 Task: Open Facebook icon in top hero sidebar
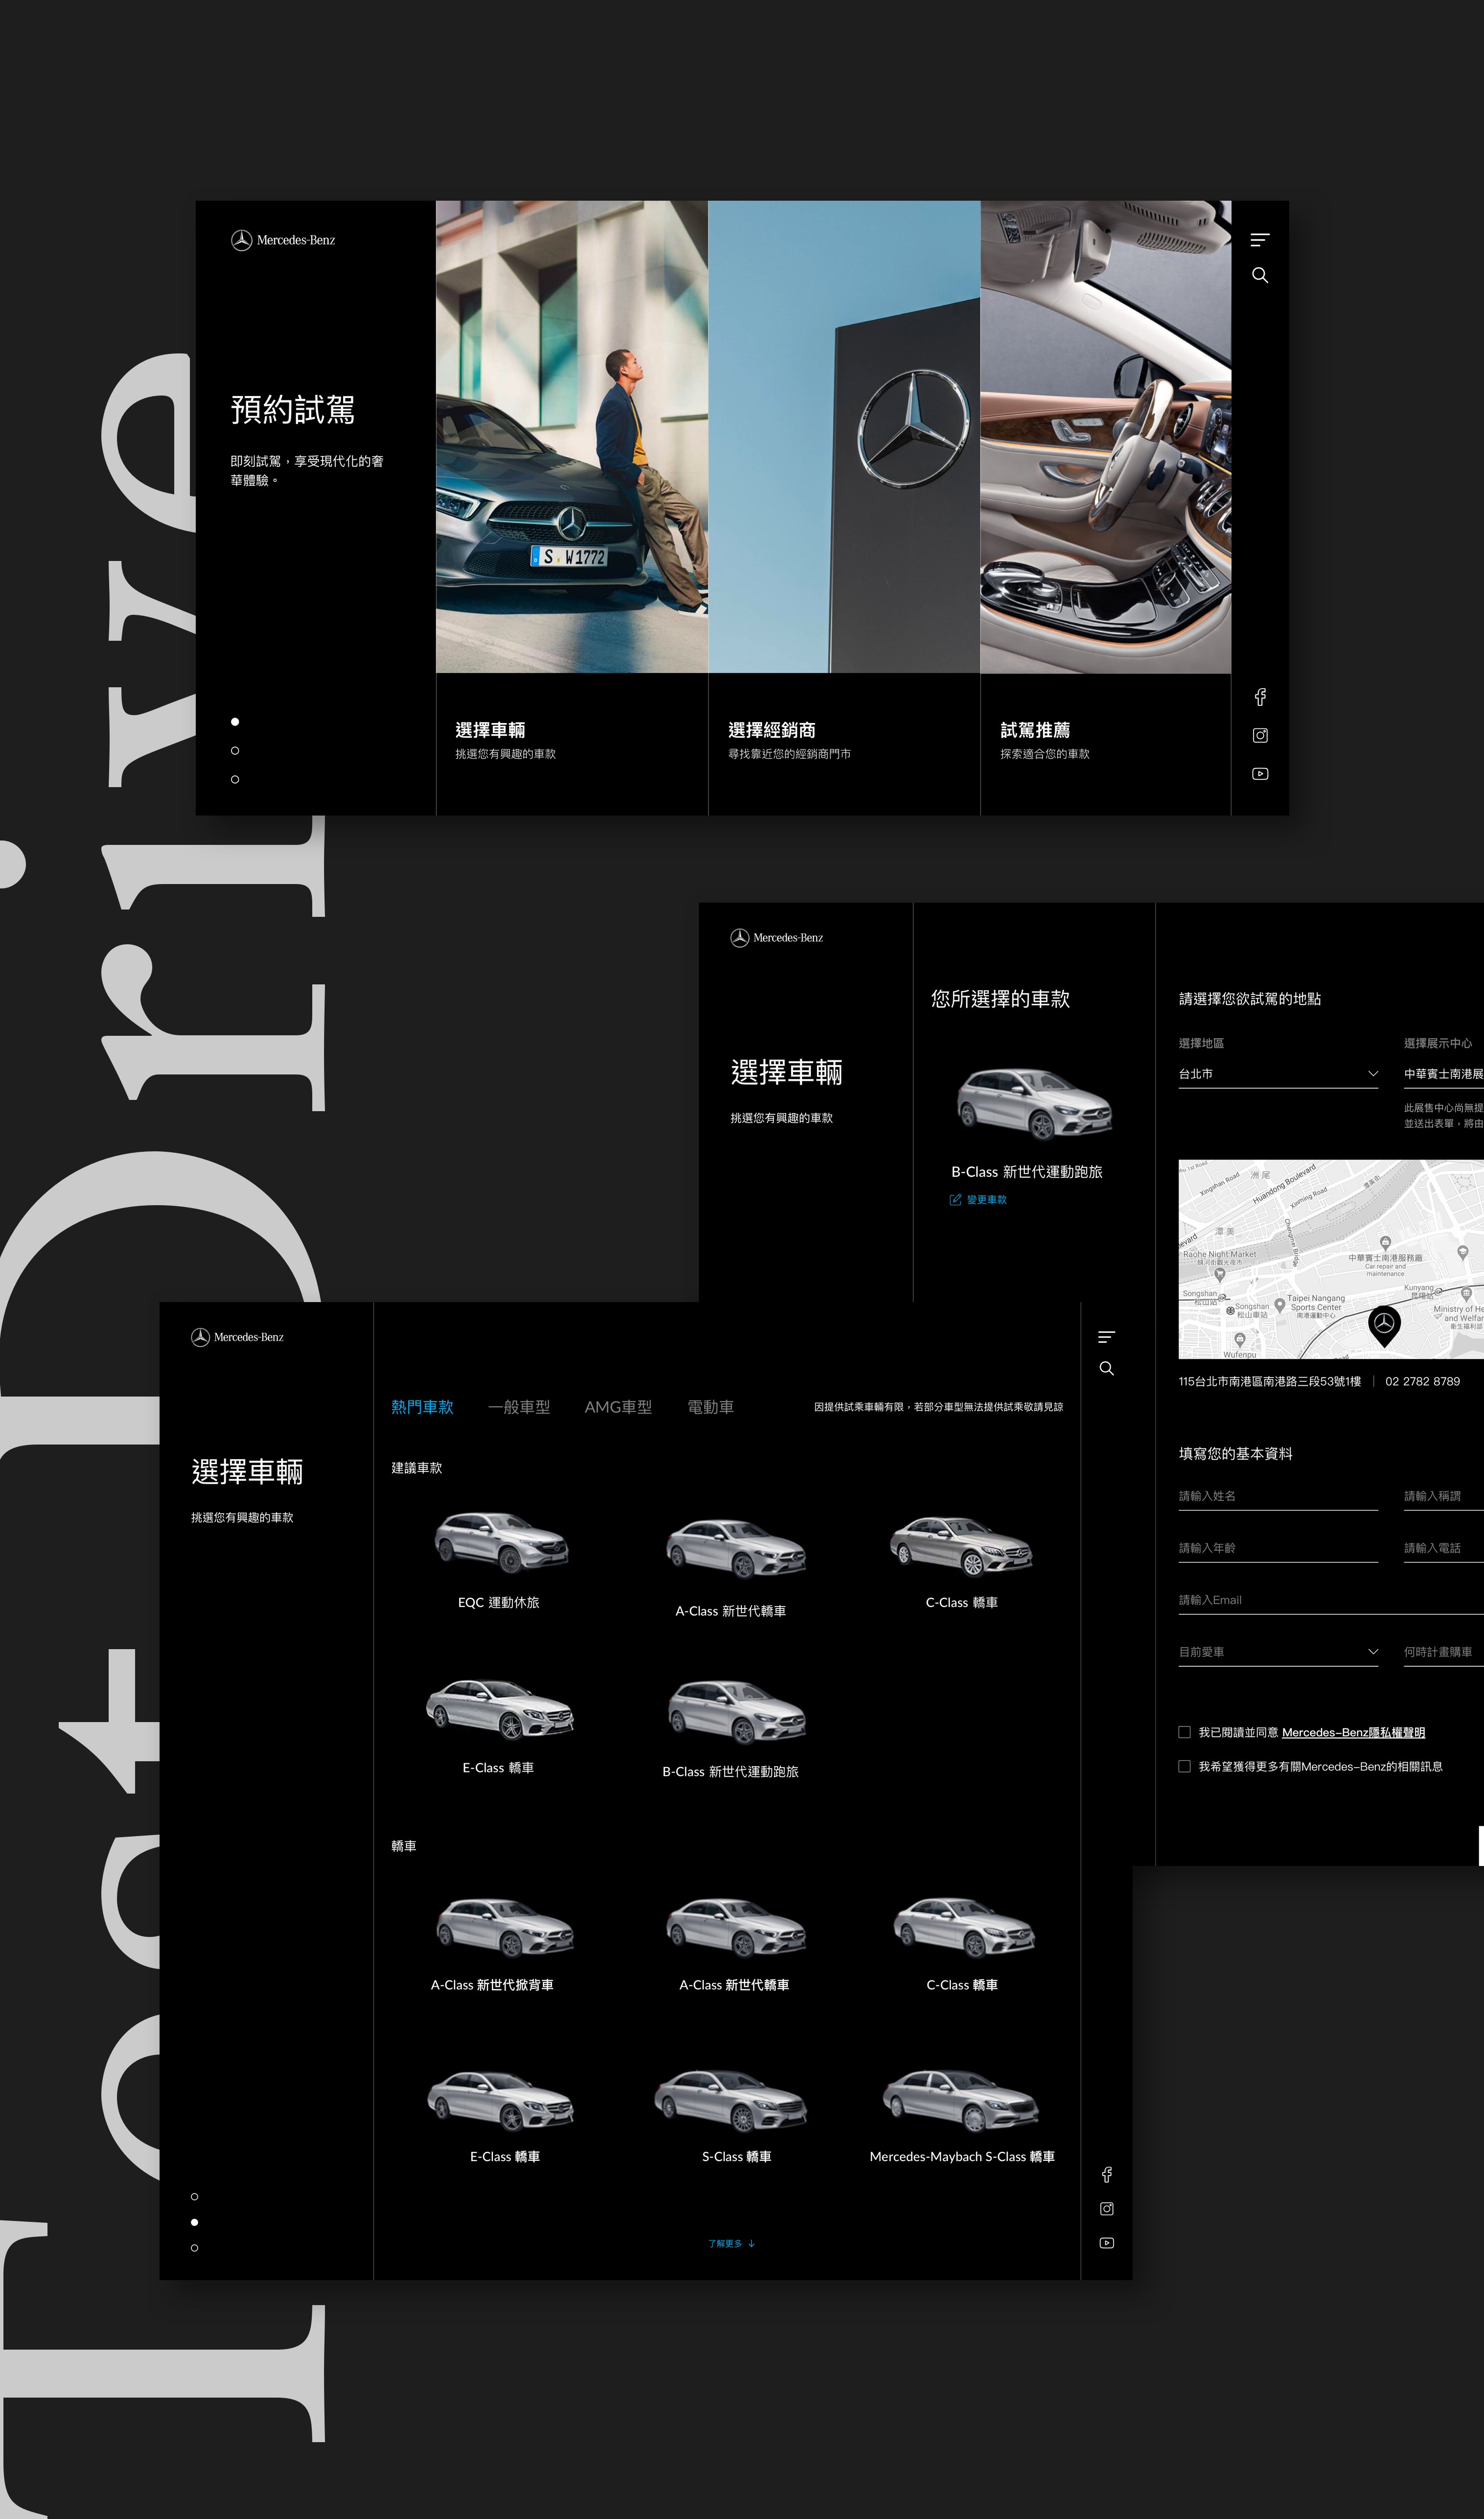(x=1260, y=697)
